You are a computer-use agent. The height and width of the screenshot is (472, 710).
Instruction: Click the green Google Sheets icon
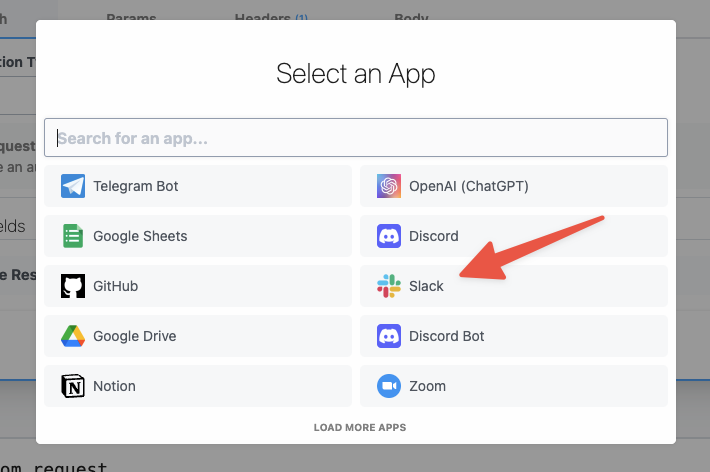tap(73, 236)
